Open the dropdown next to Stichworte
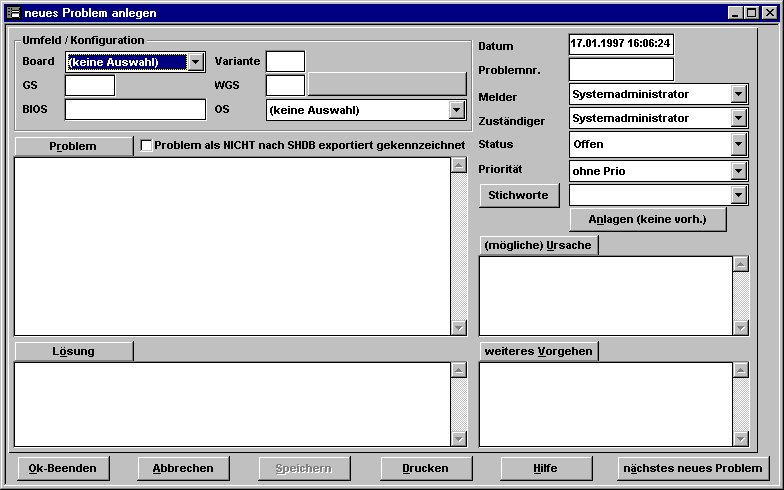784x490 pixels. point(739,196)
